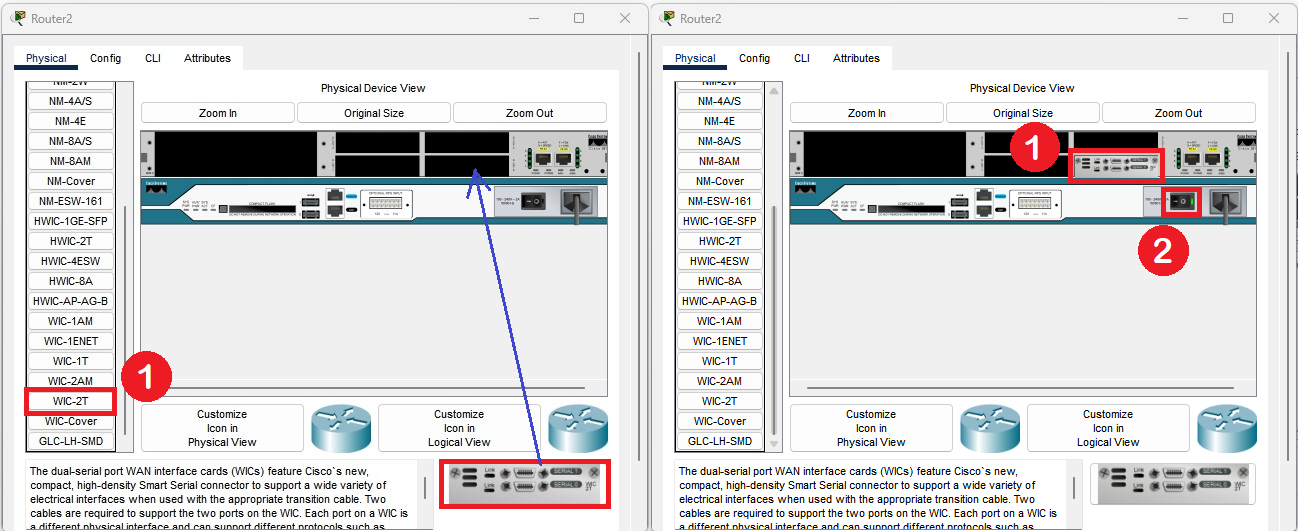Select WIC-1AM module in left window
This screenshot has height=531, width=1298.
click(x=71, y=321)
